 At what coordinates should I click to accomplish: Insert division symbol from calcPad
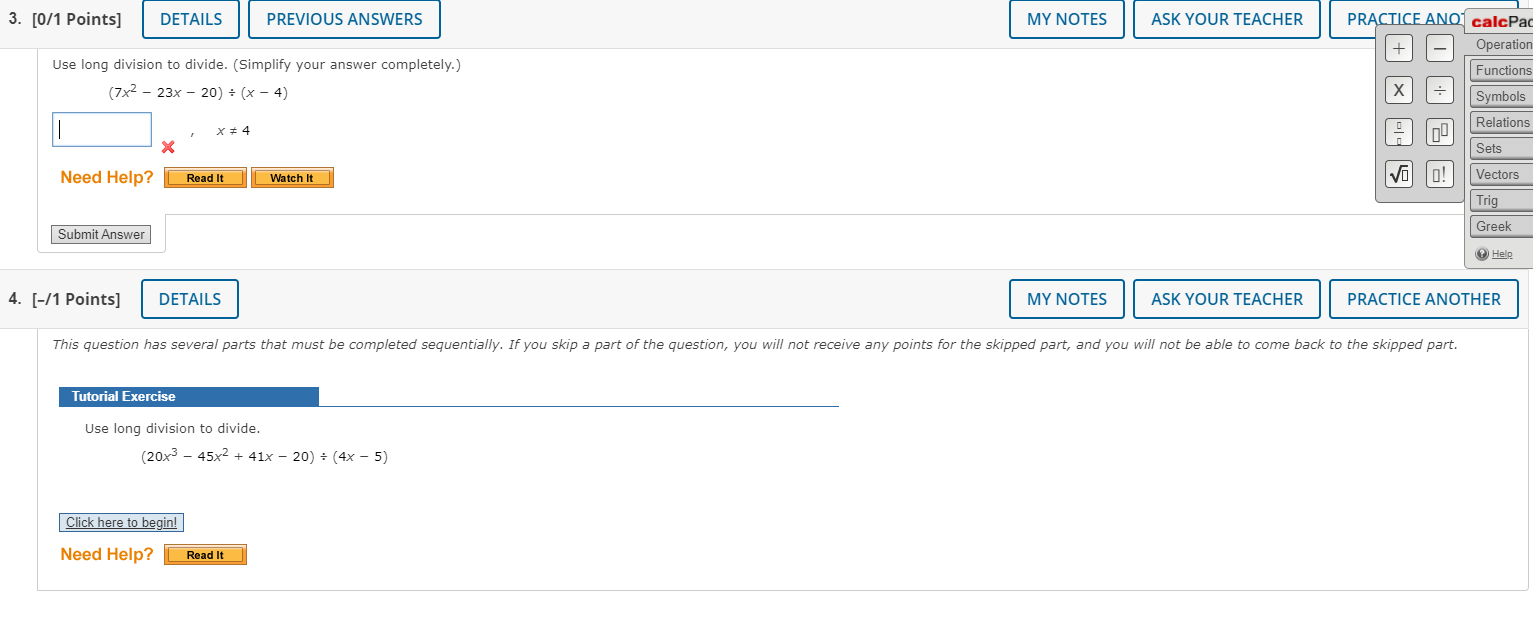(x=1439, y=90)
